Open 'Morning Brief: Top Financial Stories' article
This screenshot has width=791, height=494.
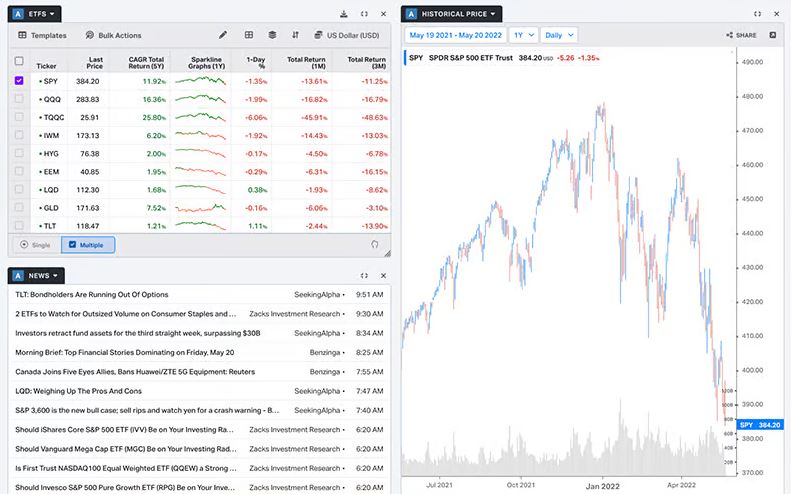coord(125,353)
